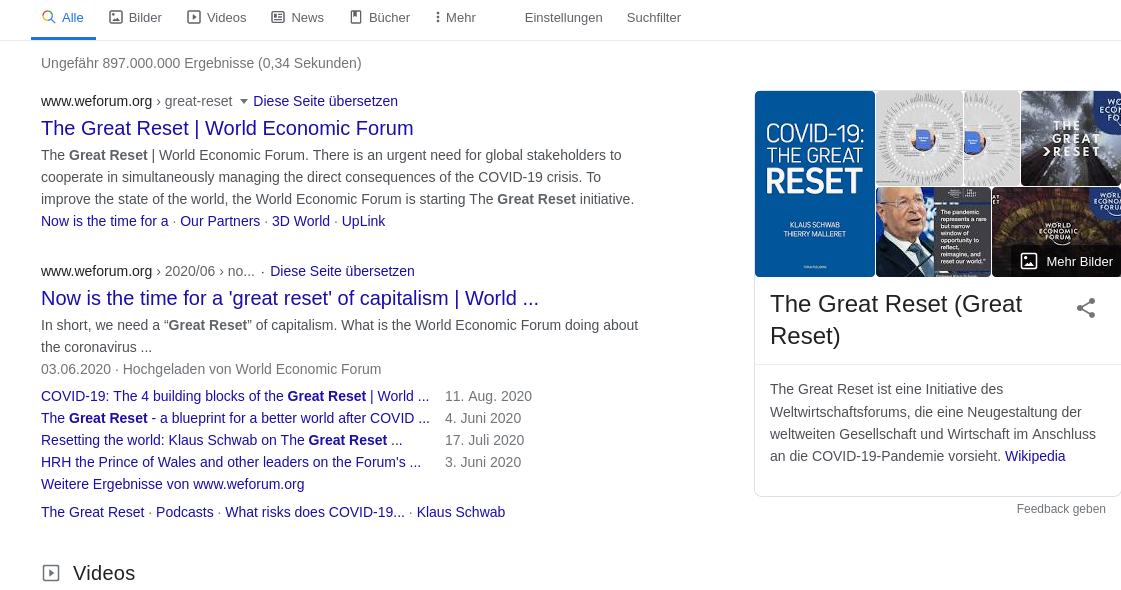Image resolution: width=1121 pixels, height=590 pixels.
Task: Open the 'UpLink' sitelink
Action: click(x=363, y=221)
